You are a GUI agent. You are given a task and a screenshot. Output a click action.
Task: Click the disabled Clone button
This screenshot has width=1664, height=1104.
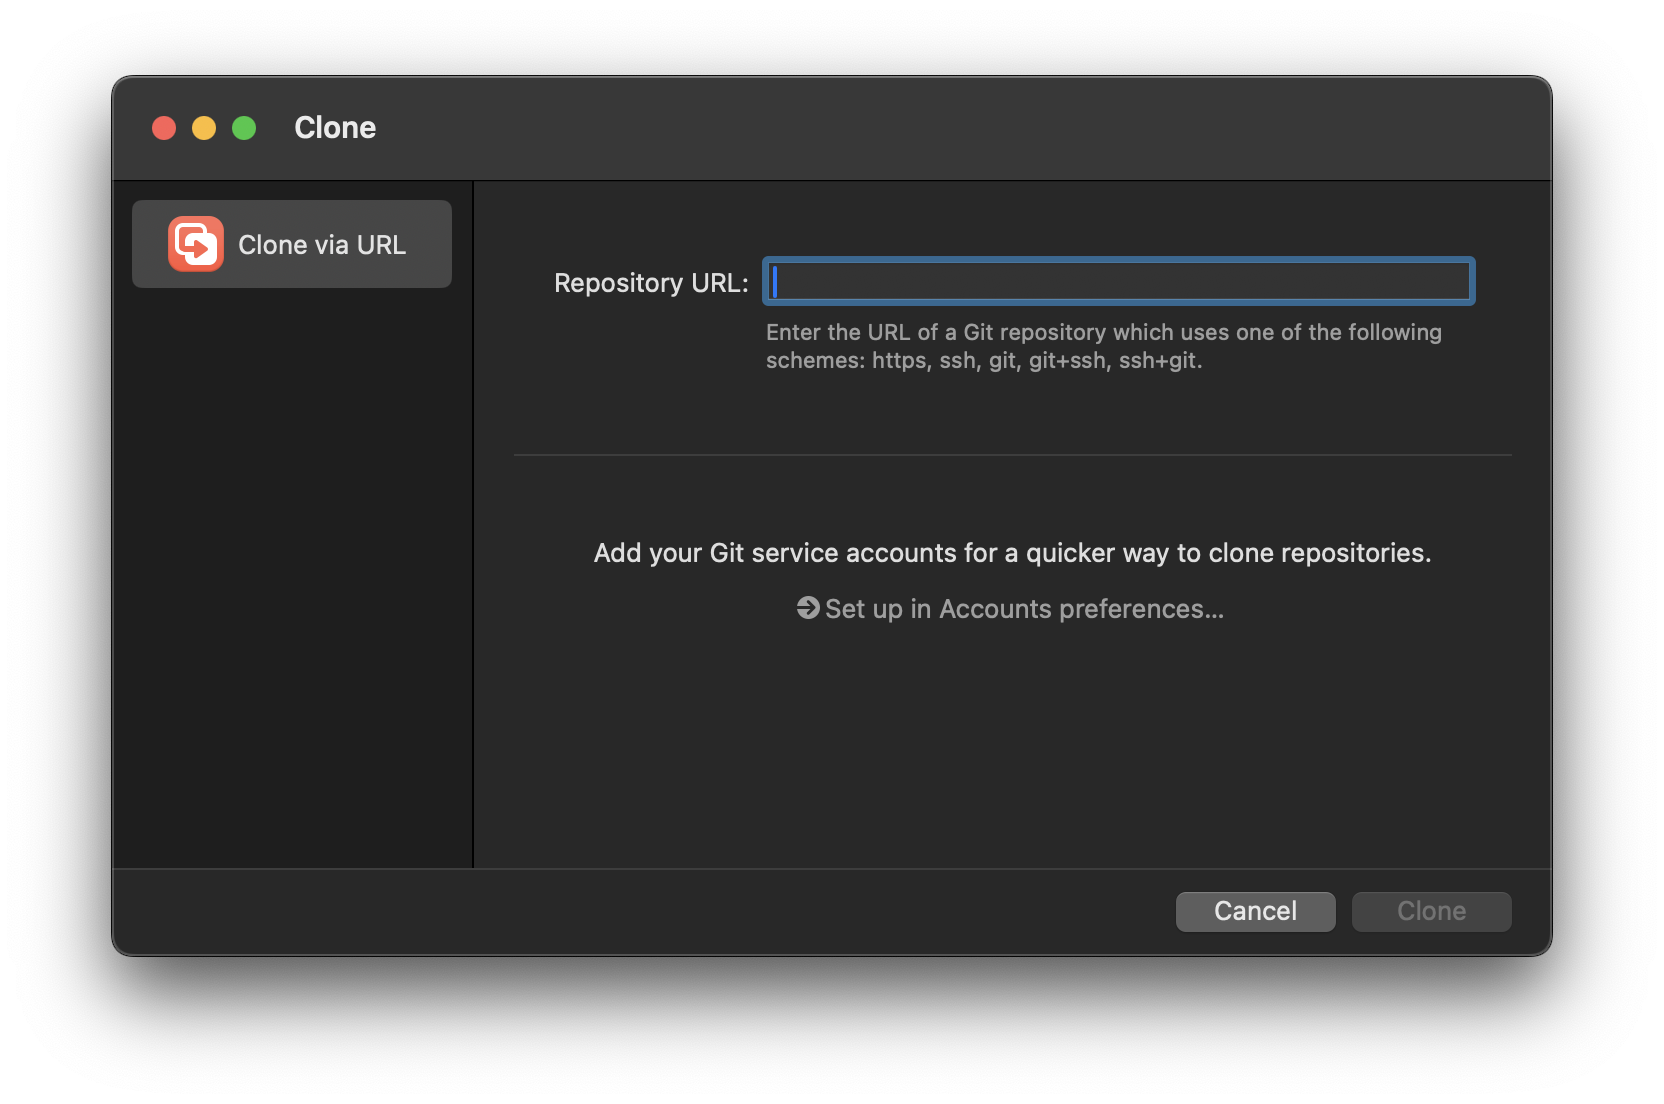click(1431, 911)
